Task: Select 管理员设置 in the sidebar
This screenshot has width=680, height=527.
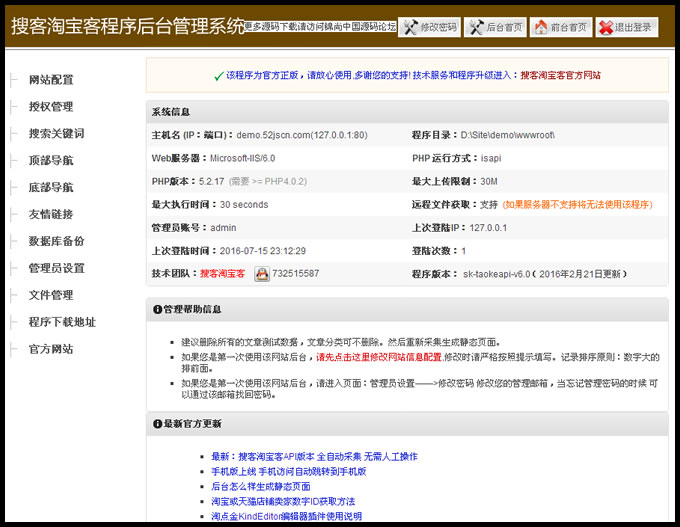Action: coord(57,268)
